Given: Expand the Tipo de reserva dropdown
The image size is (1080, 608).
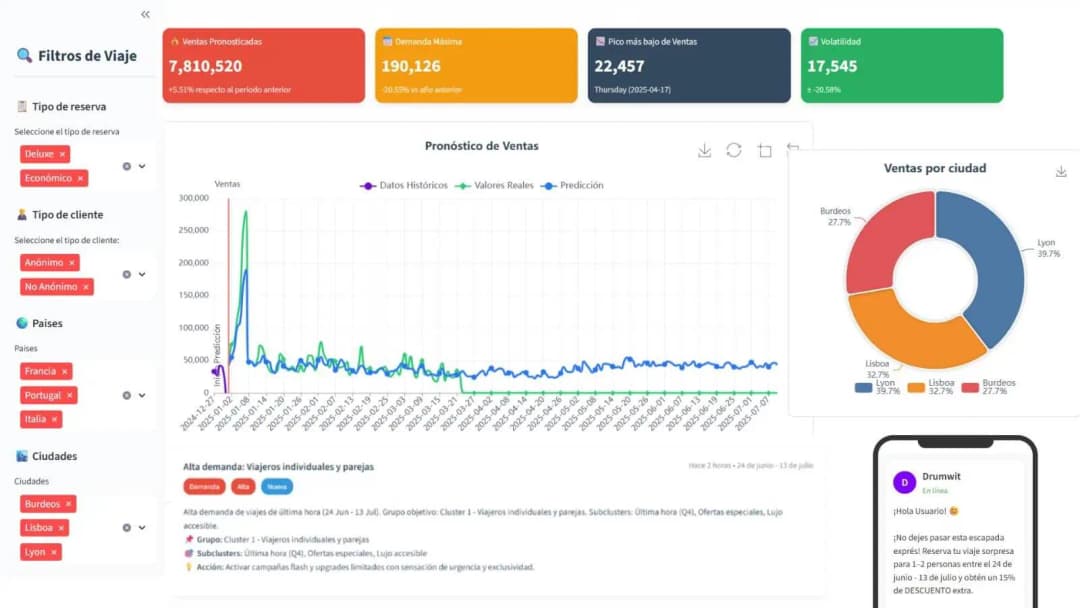Looking at the screenshot, I should pos(142,164).
